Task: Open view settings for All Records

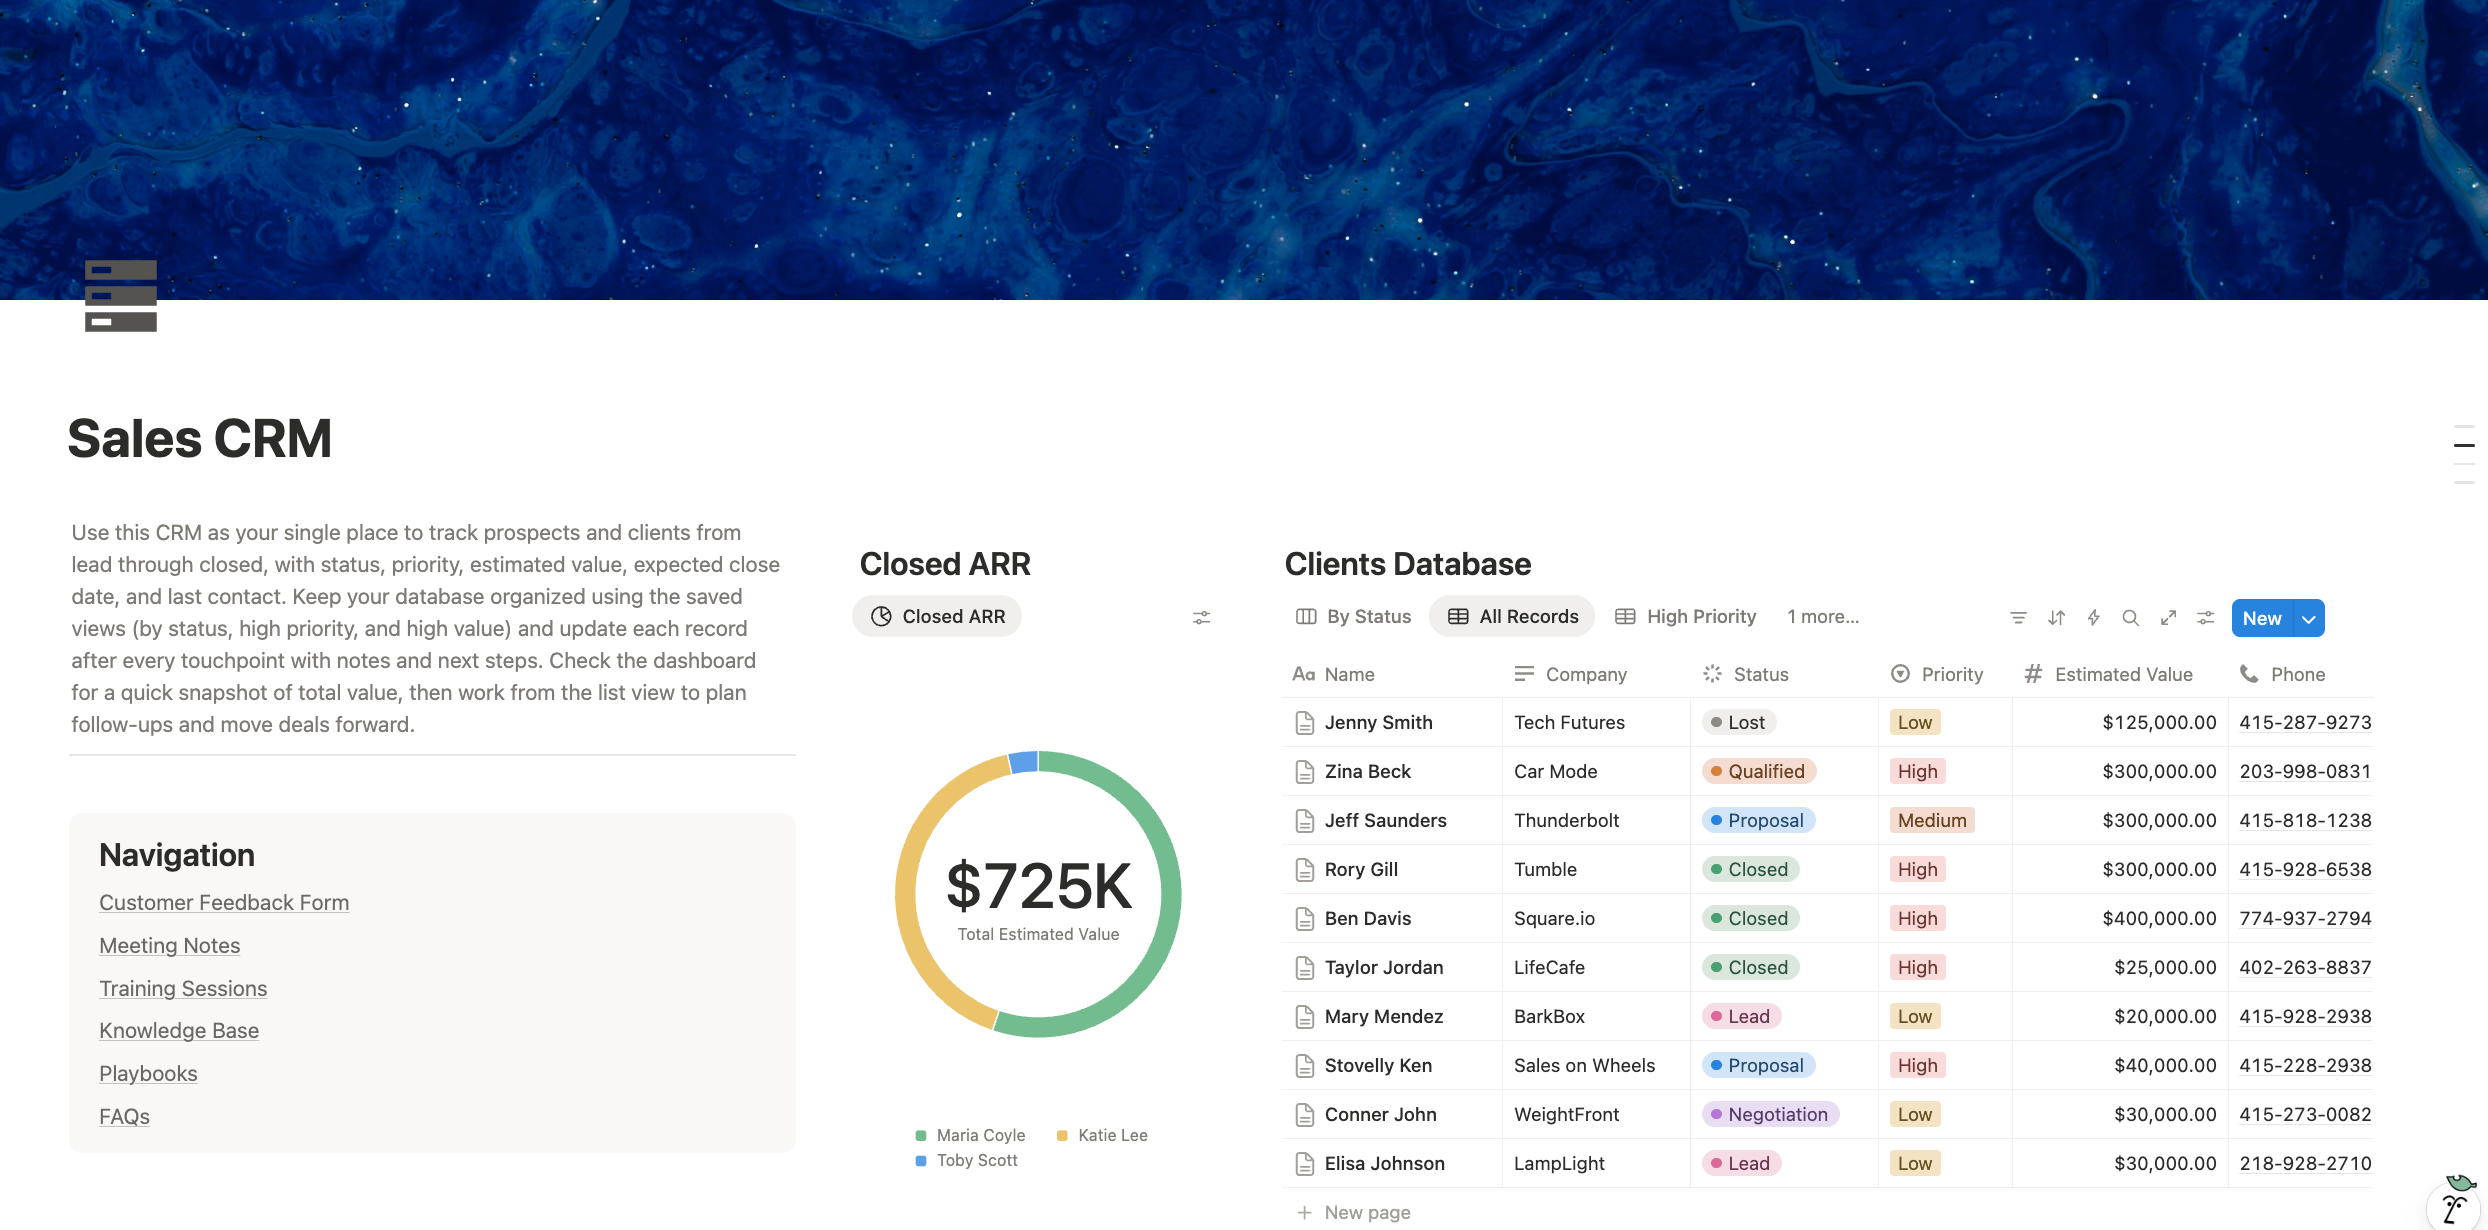Action: (2206, 617)
